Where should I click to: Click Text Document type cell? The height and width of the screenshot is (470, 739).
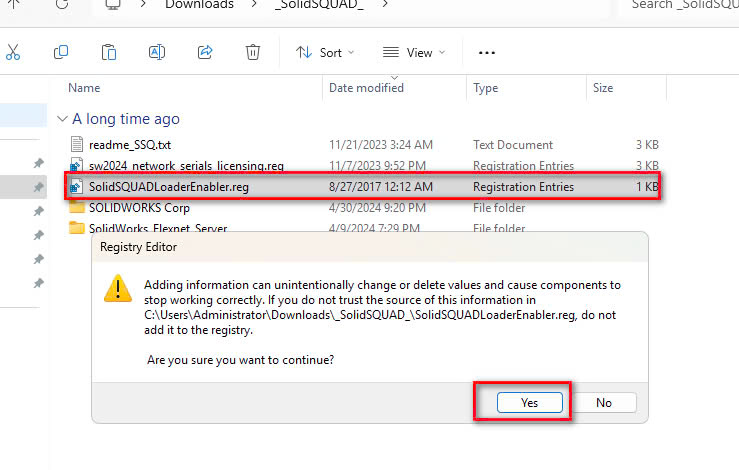point(513,145)
